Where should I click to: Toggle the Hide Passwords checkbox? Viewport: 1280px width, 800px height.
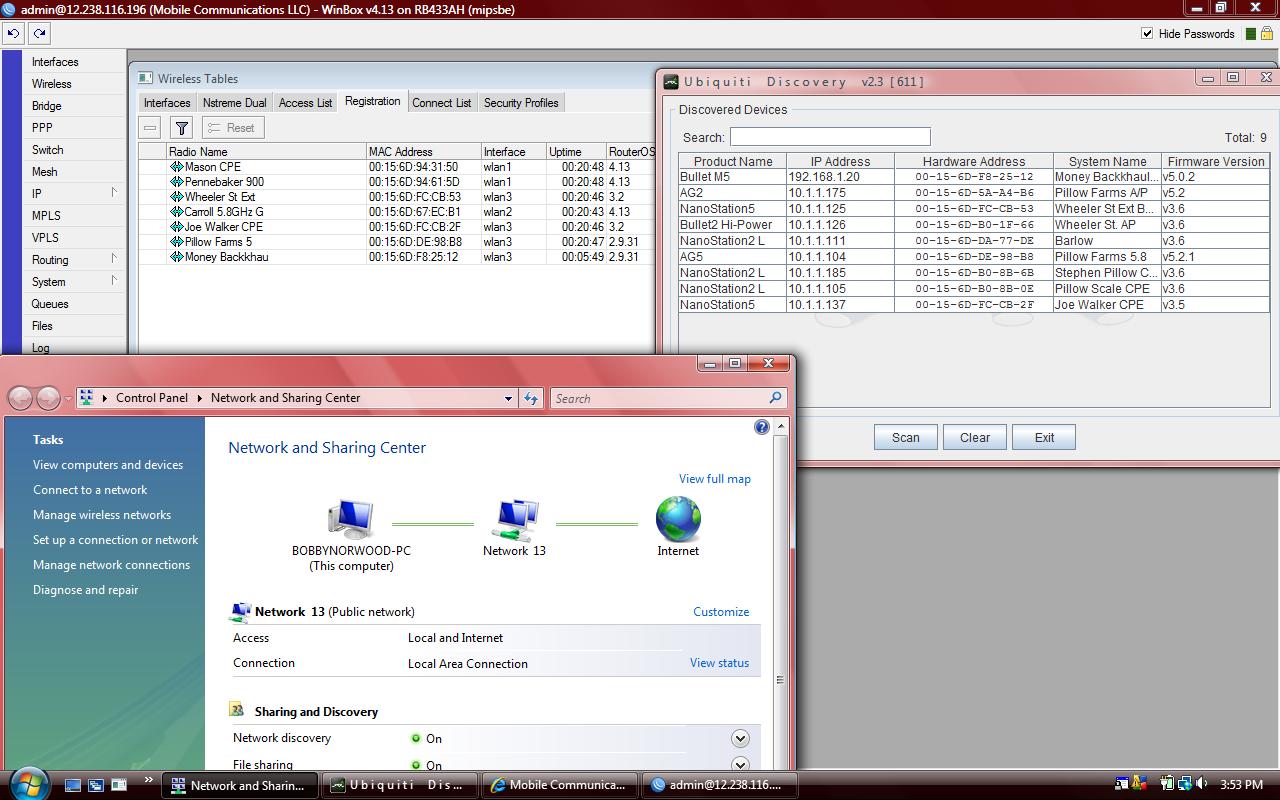(1147, 33)
